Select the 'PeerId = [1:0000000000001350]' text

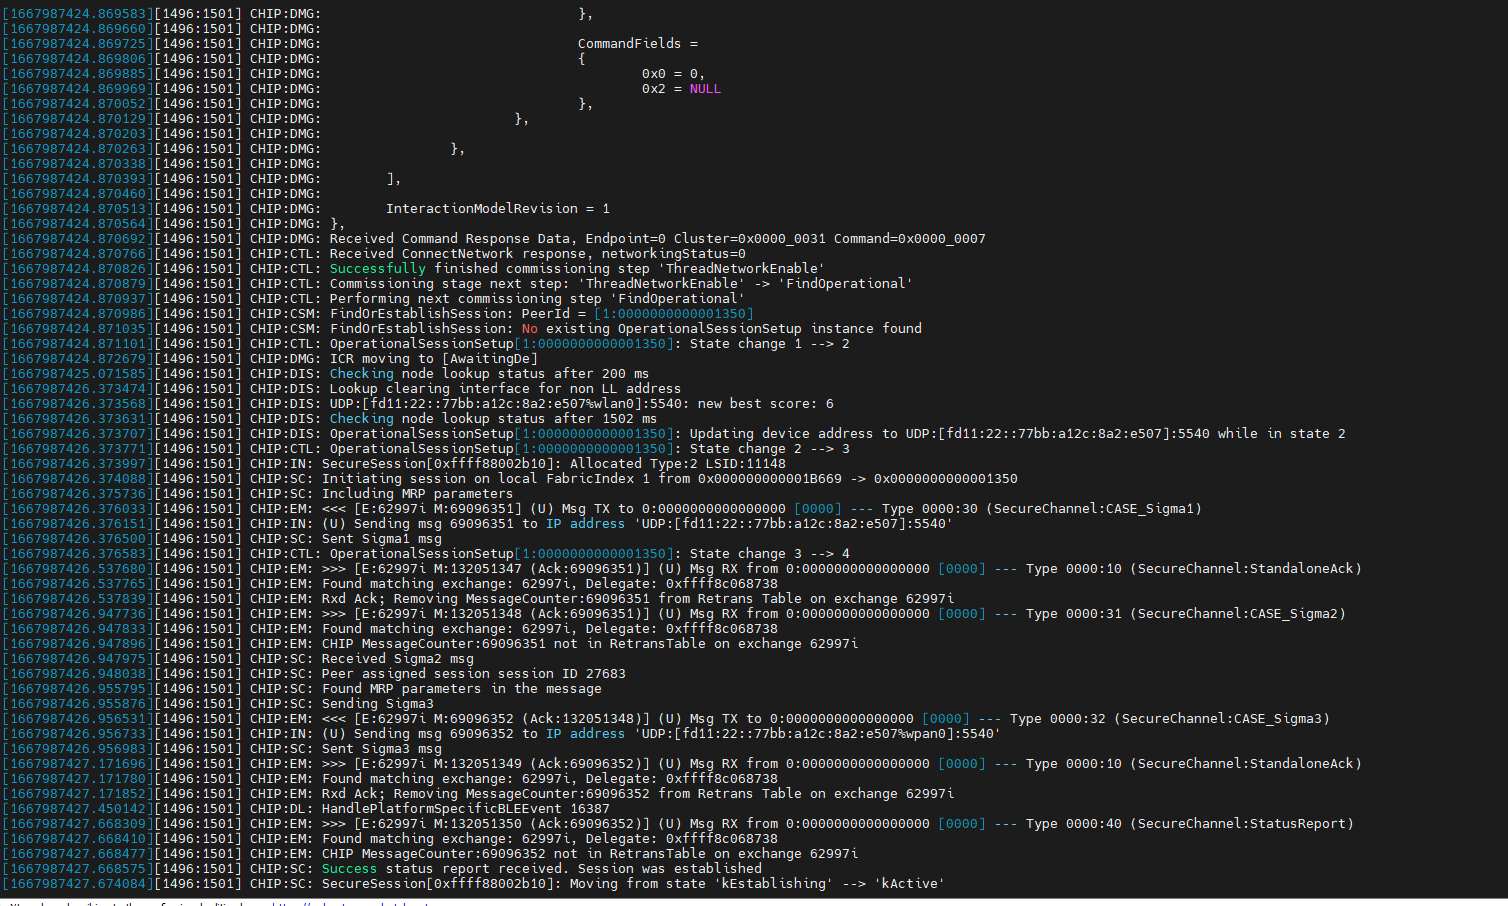pyautogui.click(x=638, y=314)
